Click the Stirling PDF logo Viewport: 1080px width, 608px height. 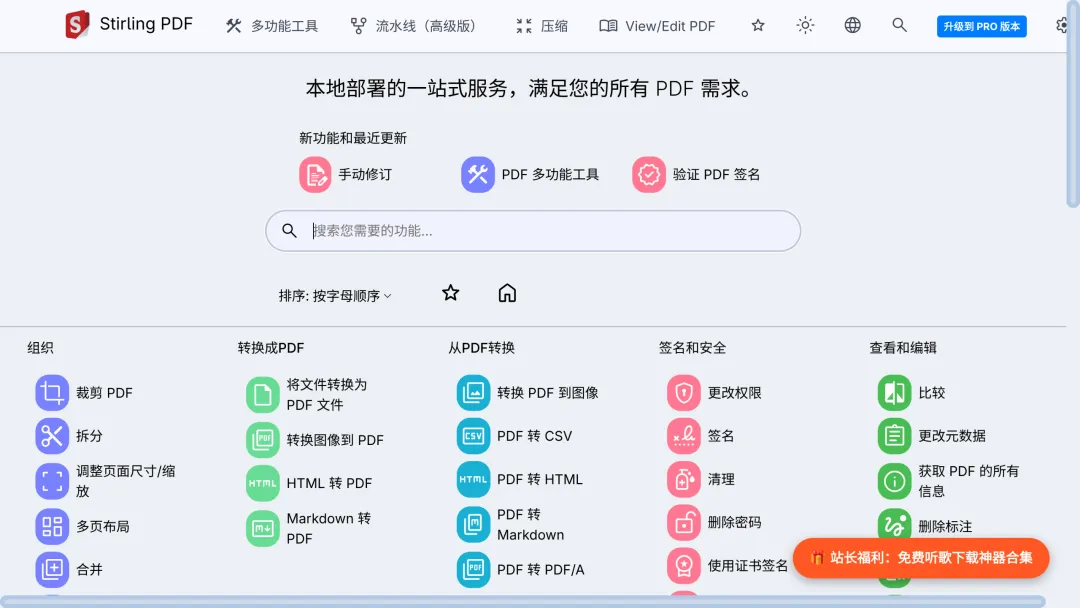coord(77,25)
